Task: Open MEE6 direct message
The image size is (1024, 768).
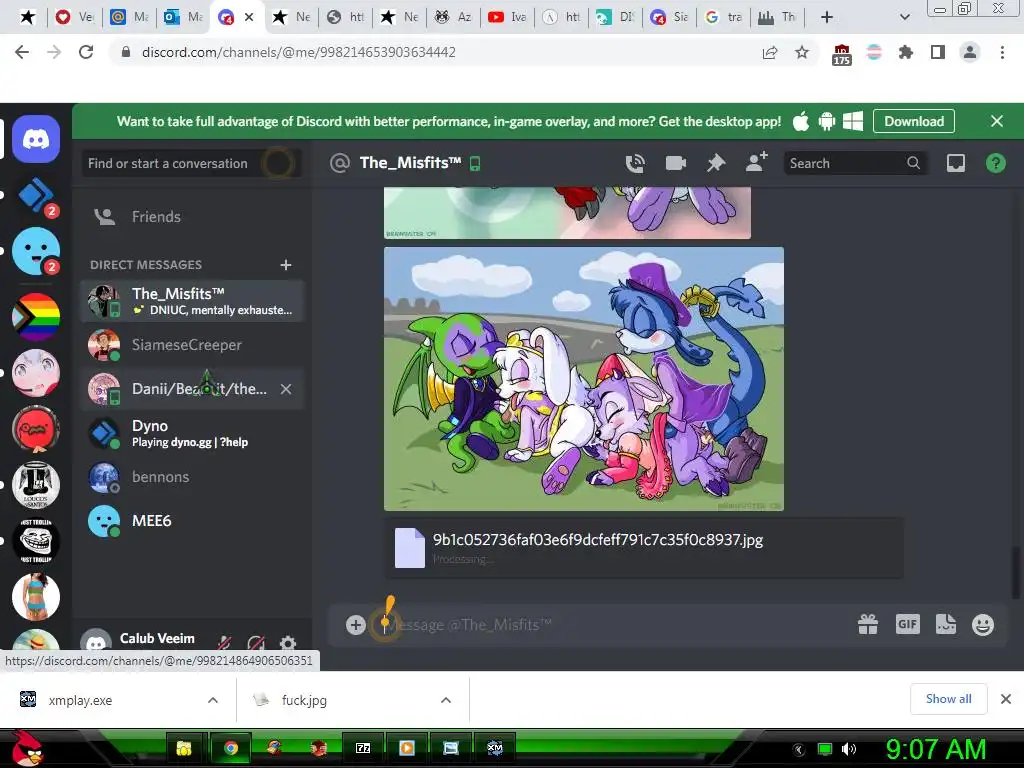Action: pyautogui.click(x=192, y=520)
